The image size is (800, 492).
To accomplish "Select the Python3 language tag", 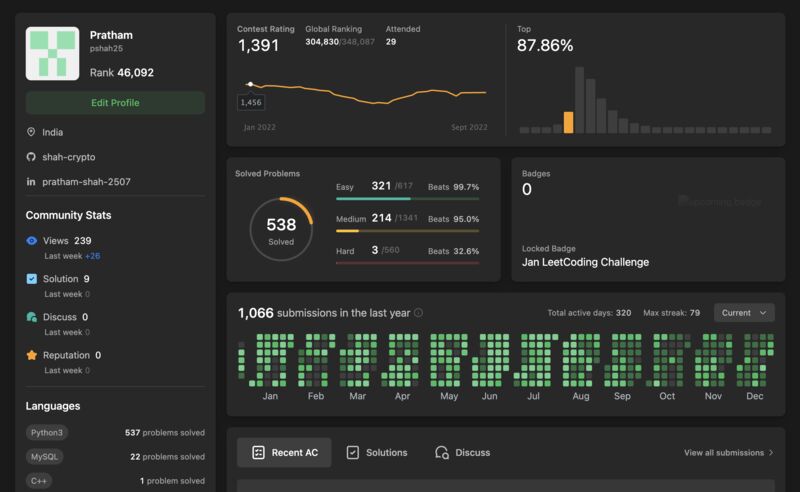I will point(47,432).
